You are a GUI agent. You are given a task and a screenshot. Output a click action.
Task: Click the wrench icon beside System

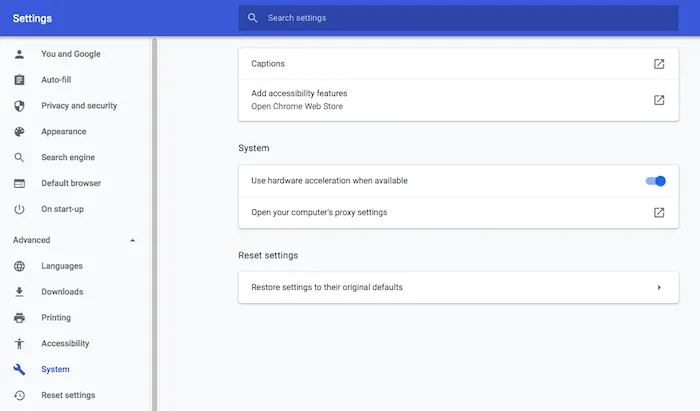click(19, 369)
